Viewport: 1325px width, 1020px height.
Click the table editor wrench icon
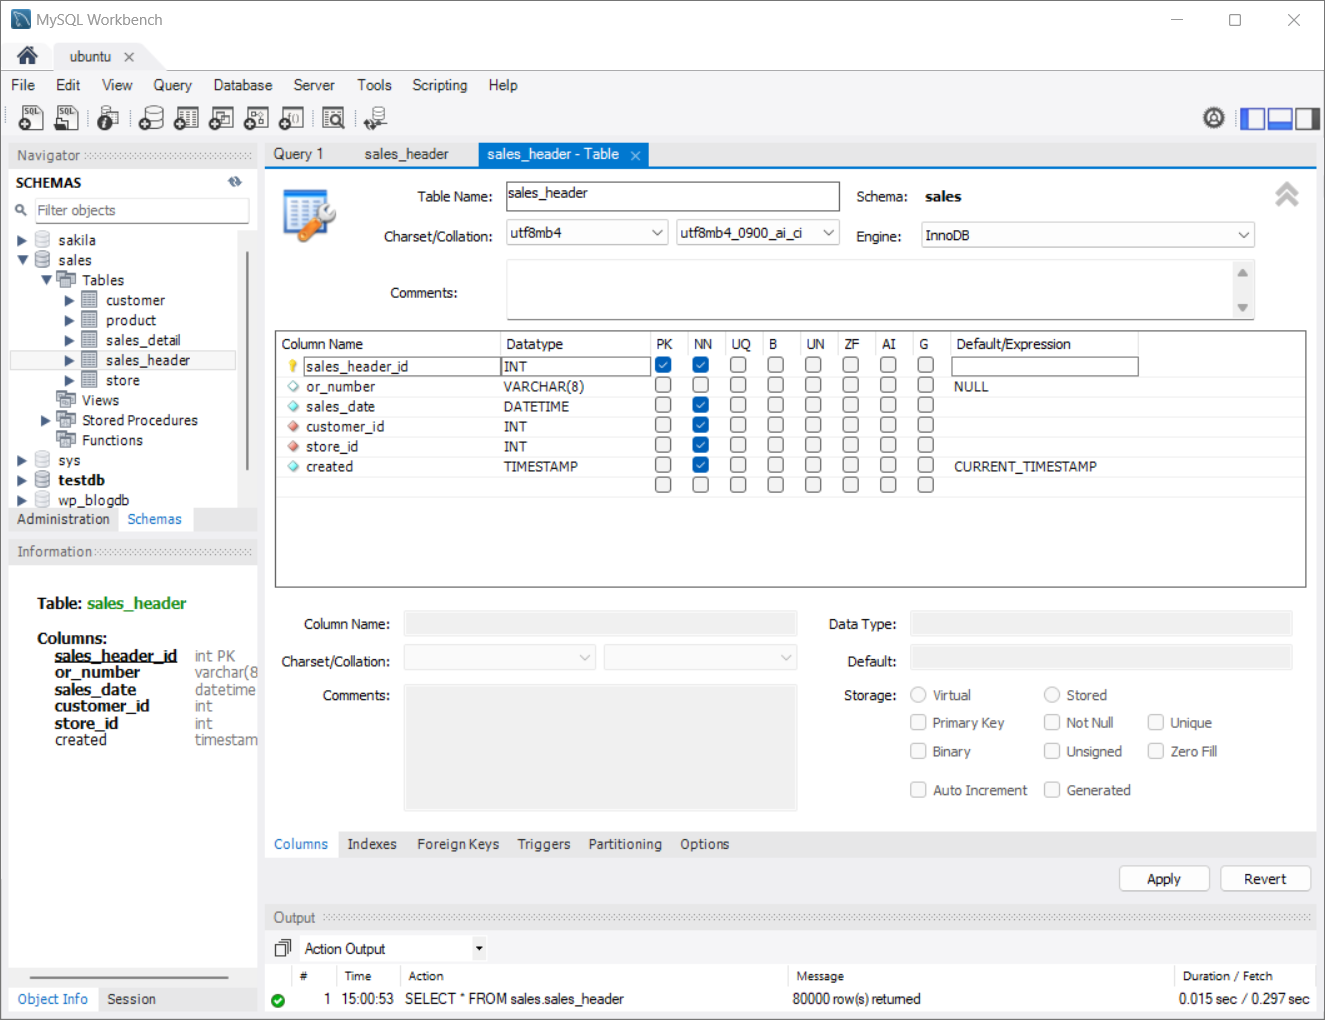[x=309, y=214]
